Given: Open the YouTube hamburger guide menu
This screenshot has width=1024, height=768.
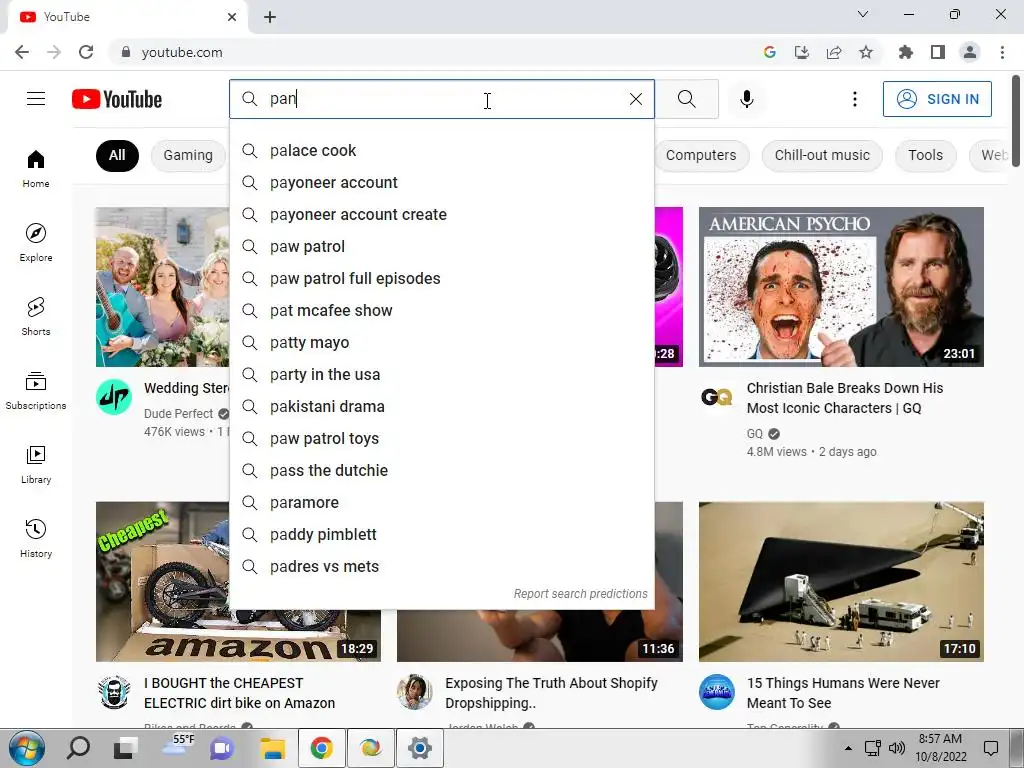Looking at the screenshot, I should tap(36, 99).
